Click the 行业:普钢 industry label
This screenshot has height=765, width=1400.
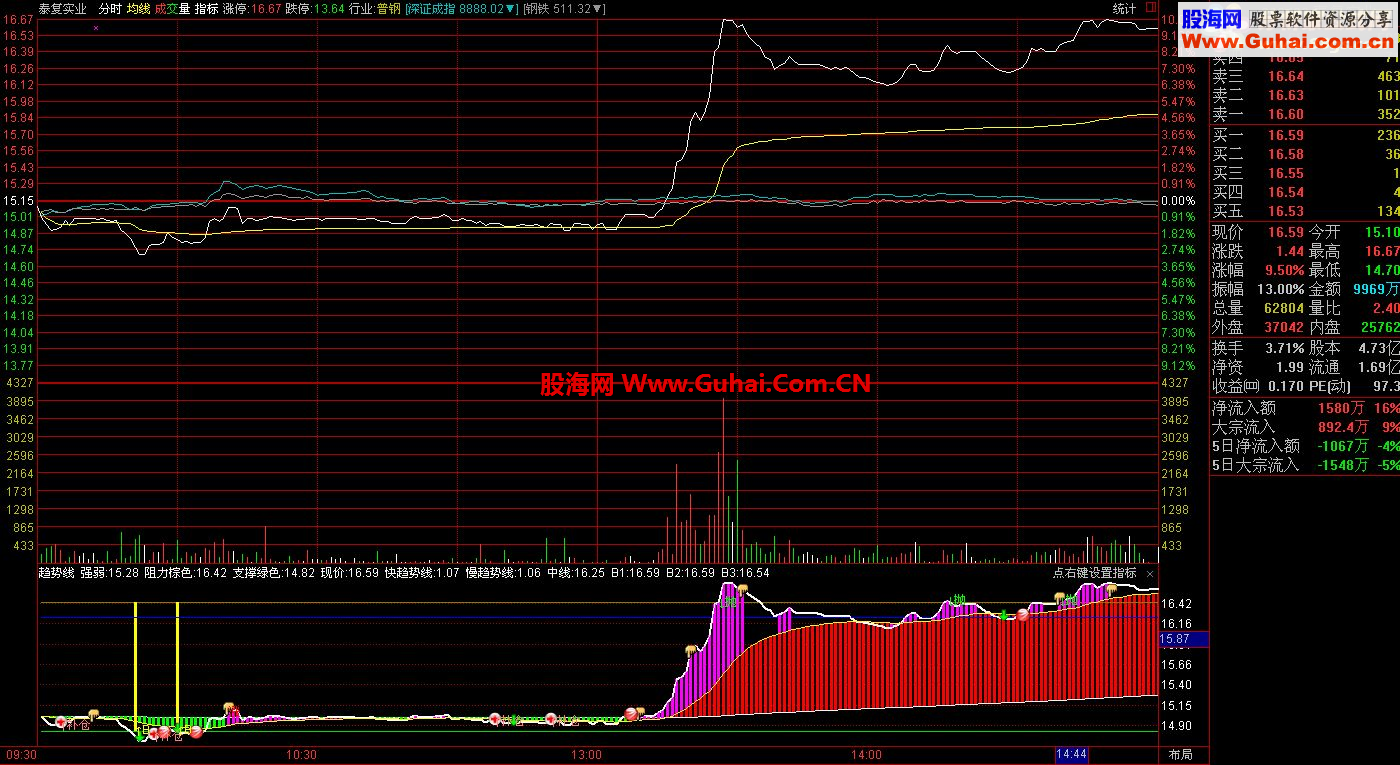click(374, 8)
